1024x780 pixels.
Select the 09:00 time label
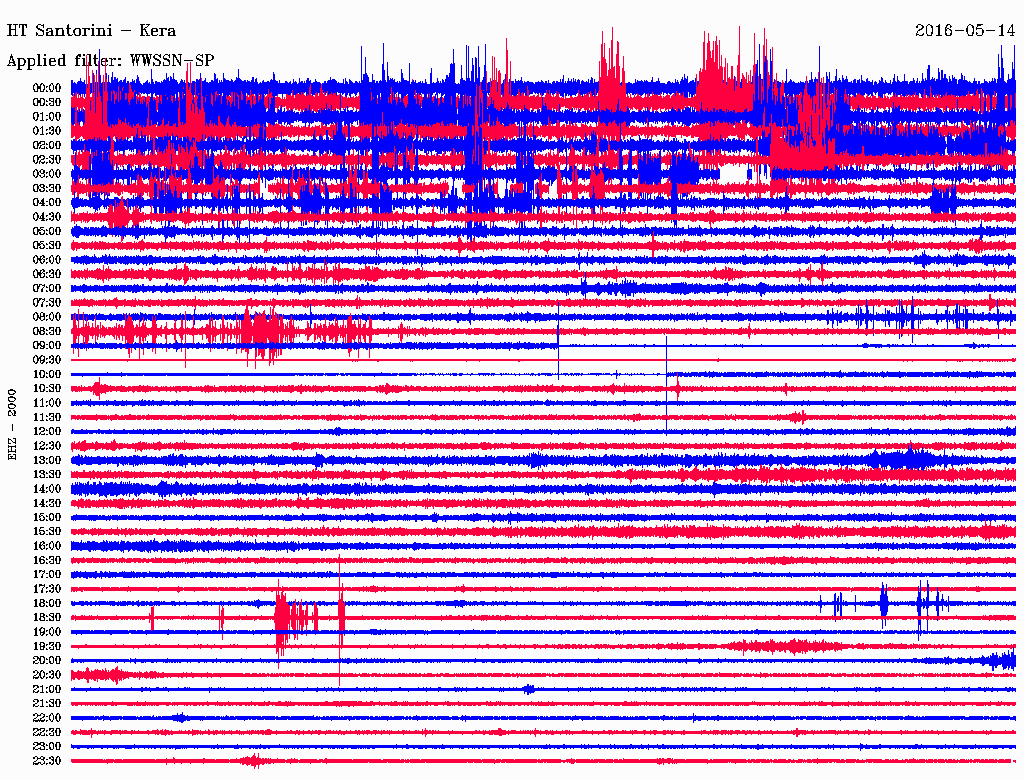click(47, 346)
